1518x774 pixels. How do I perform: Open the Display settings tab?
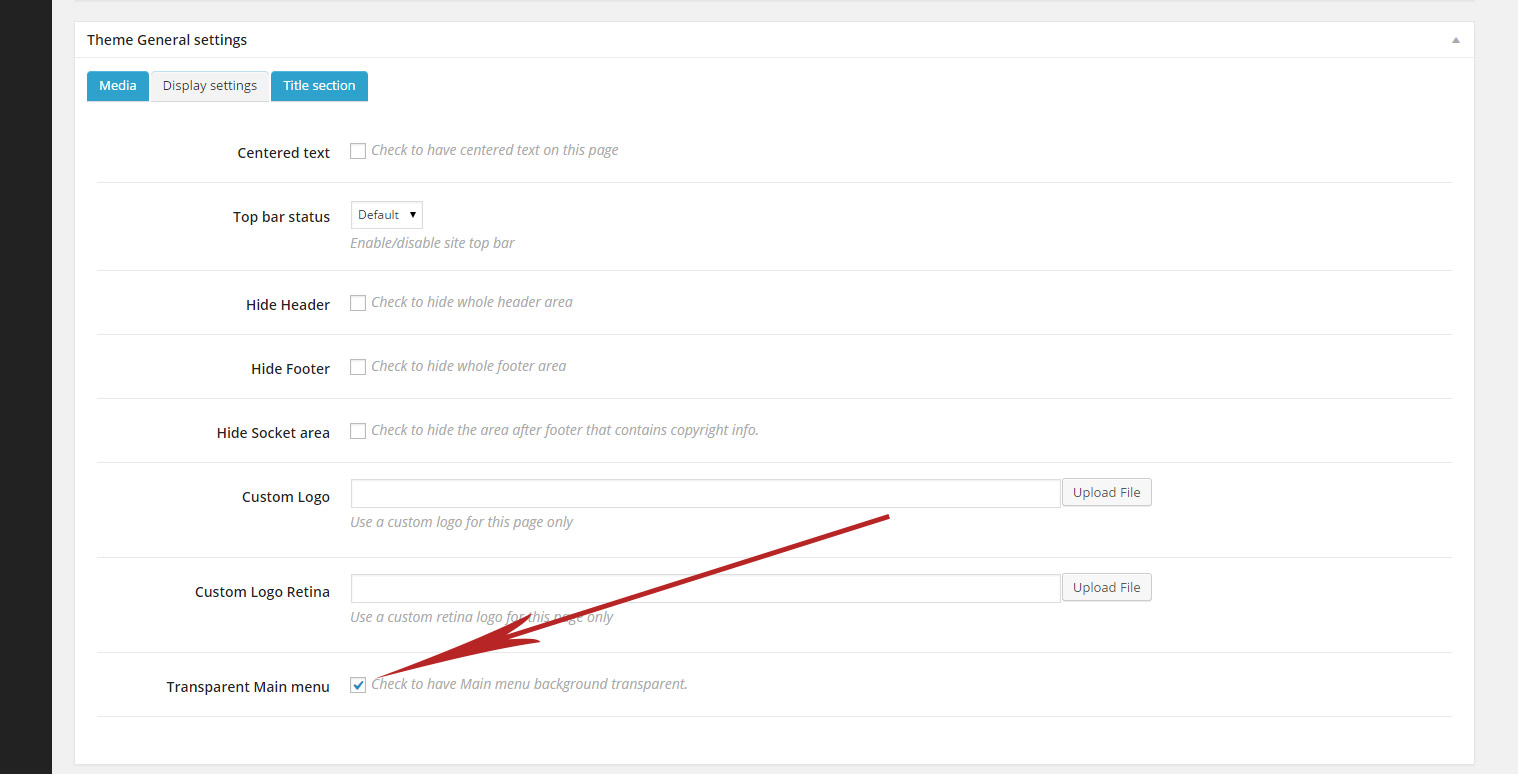(210, 86)
